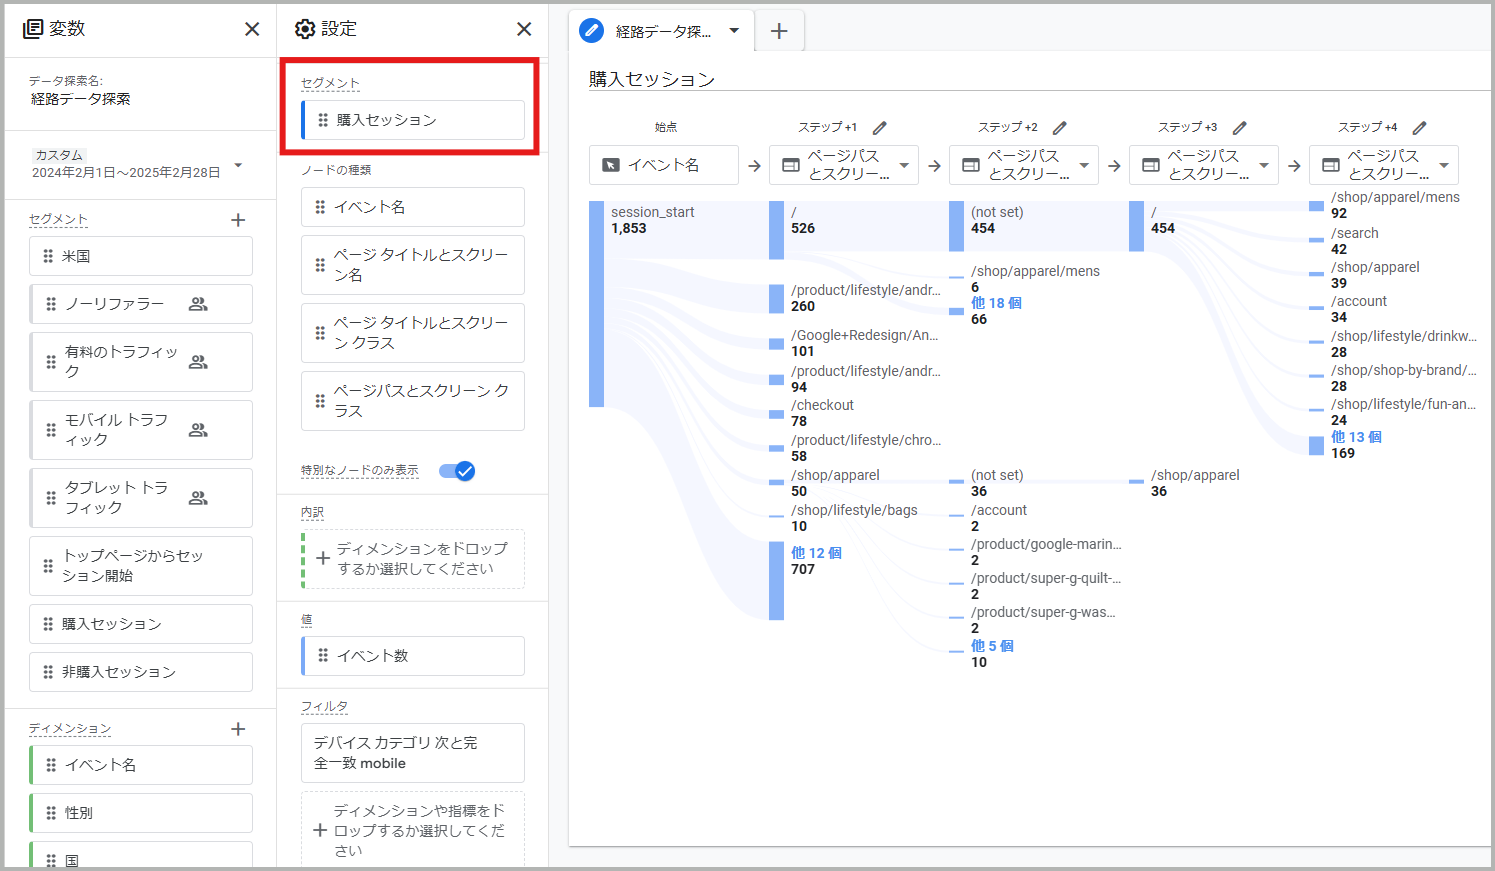Close the 変数 panel
Image resolution: width=1495 pixels, height=871 pixels.
point(252,29)
